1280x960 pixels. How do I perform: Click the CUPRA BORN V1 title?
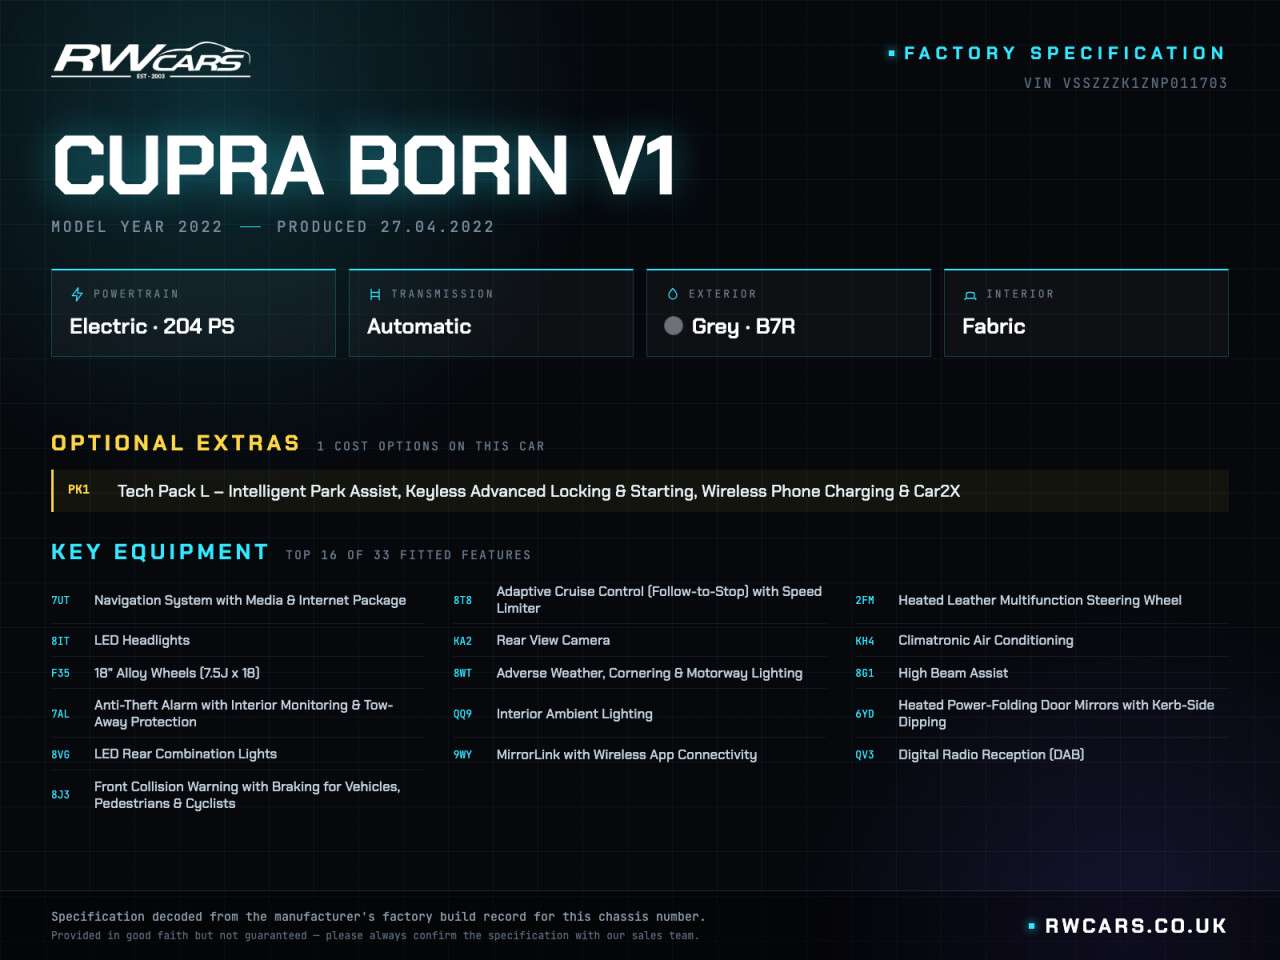pyautogui.click(x=364, y=165)
